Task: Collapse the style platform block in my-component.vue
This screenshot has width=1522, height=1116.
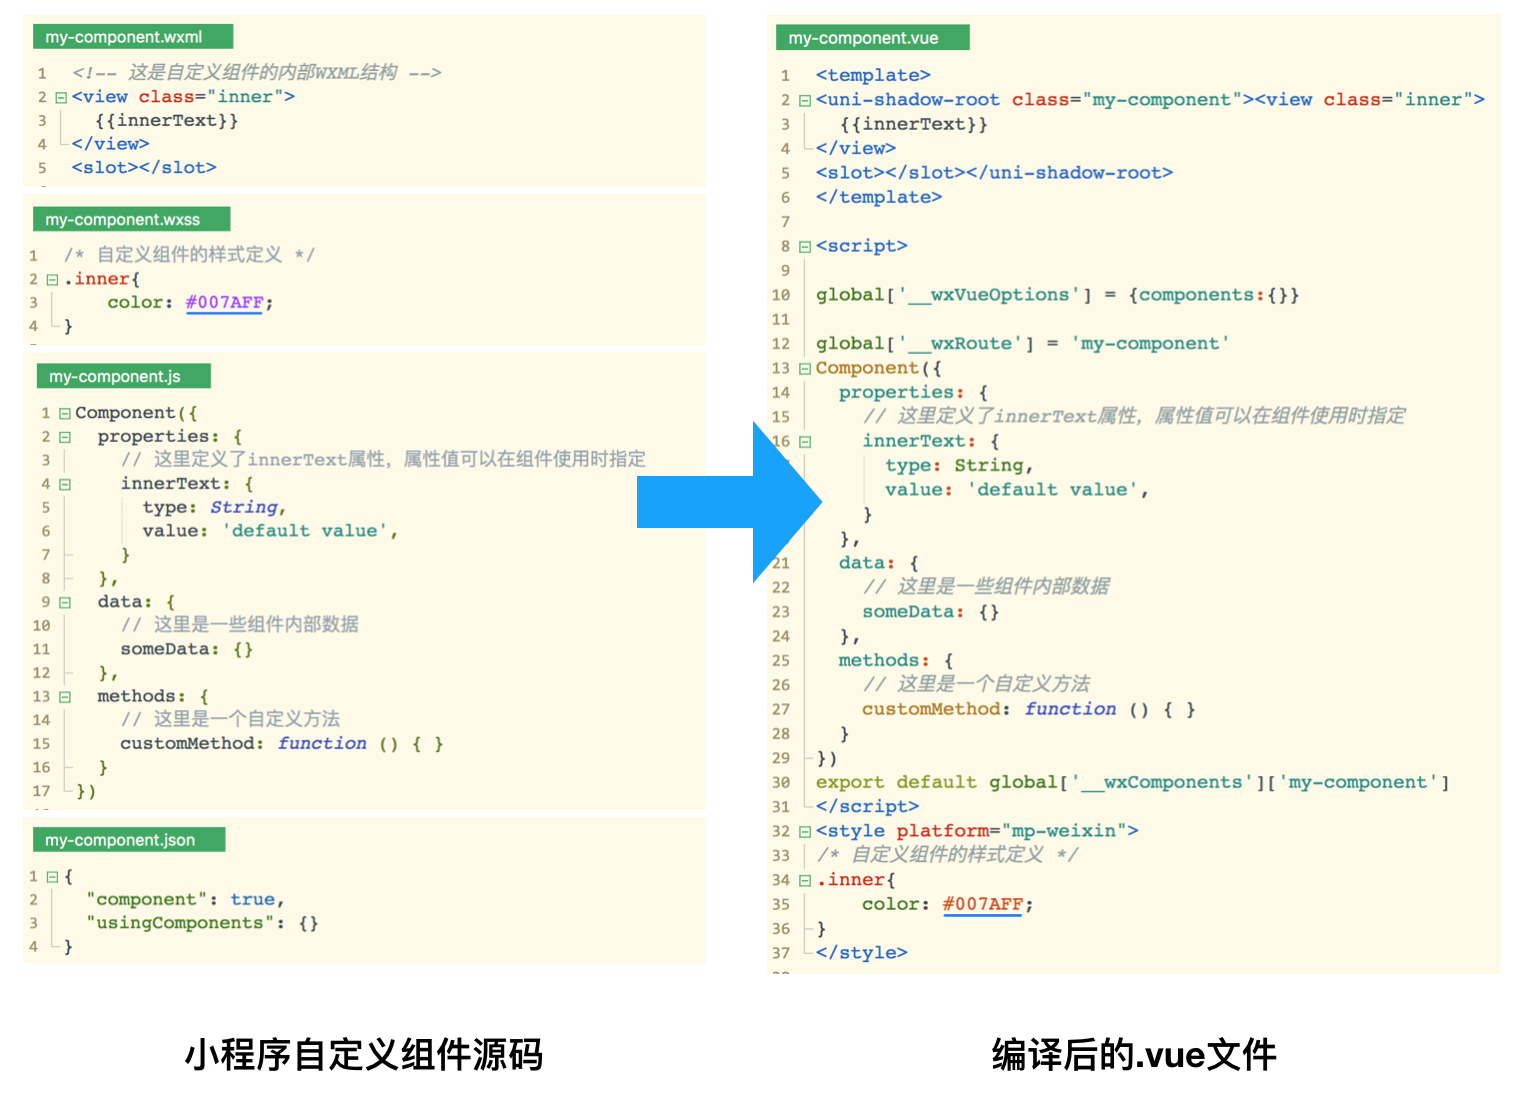Action: pos(805,832)
